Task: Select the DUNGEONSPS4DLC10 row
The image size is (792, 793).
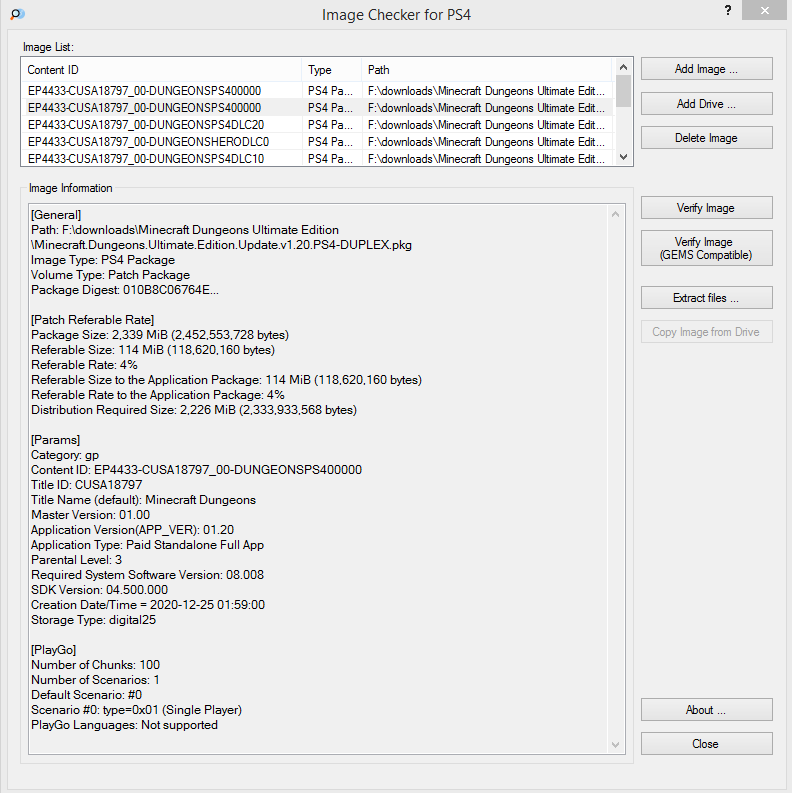Action: (x=317, y=159)
